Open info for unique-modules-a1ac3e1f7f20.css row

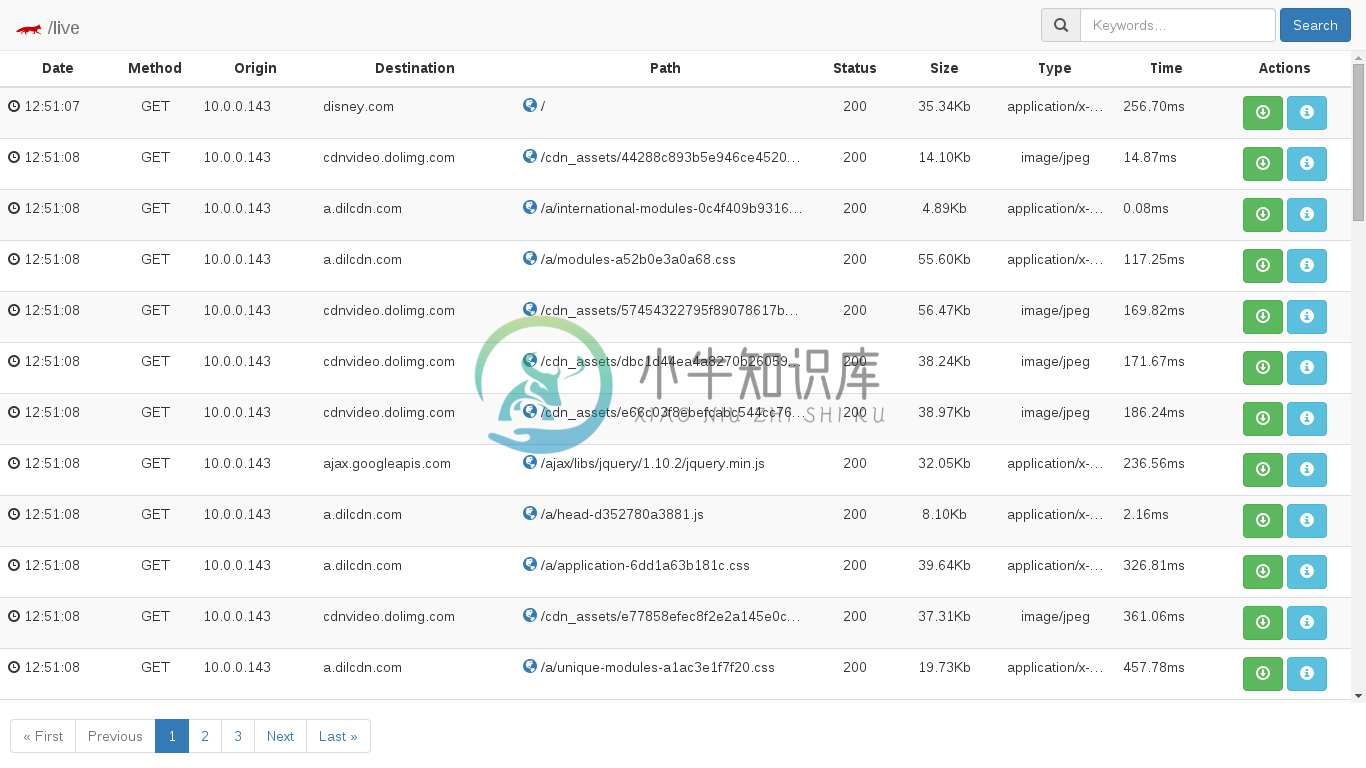(x=1307, y=674)
